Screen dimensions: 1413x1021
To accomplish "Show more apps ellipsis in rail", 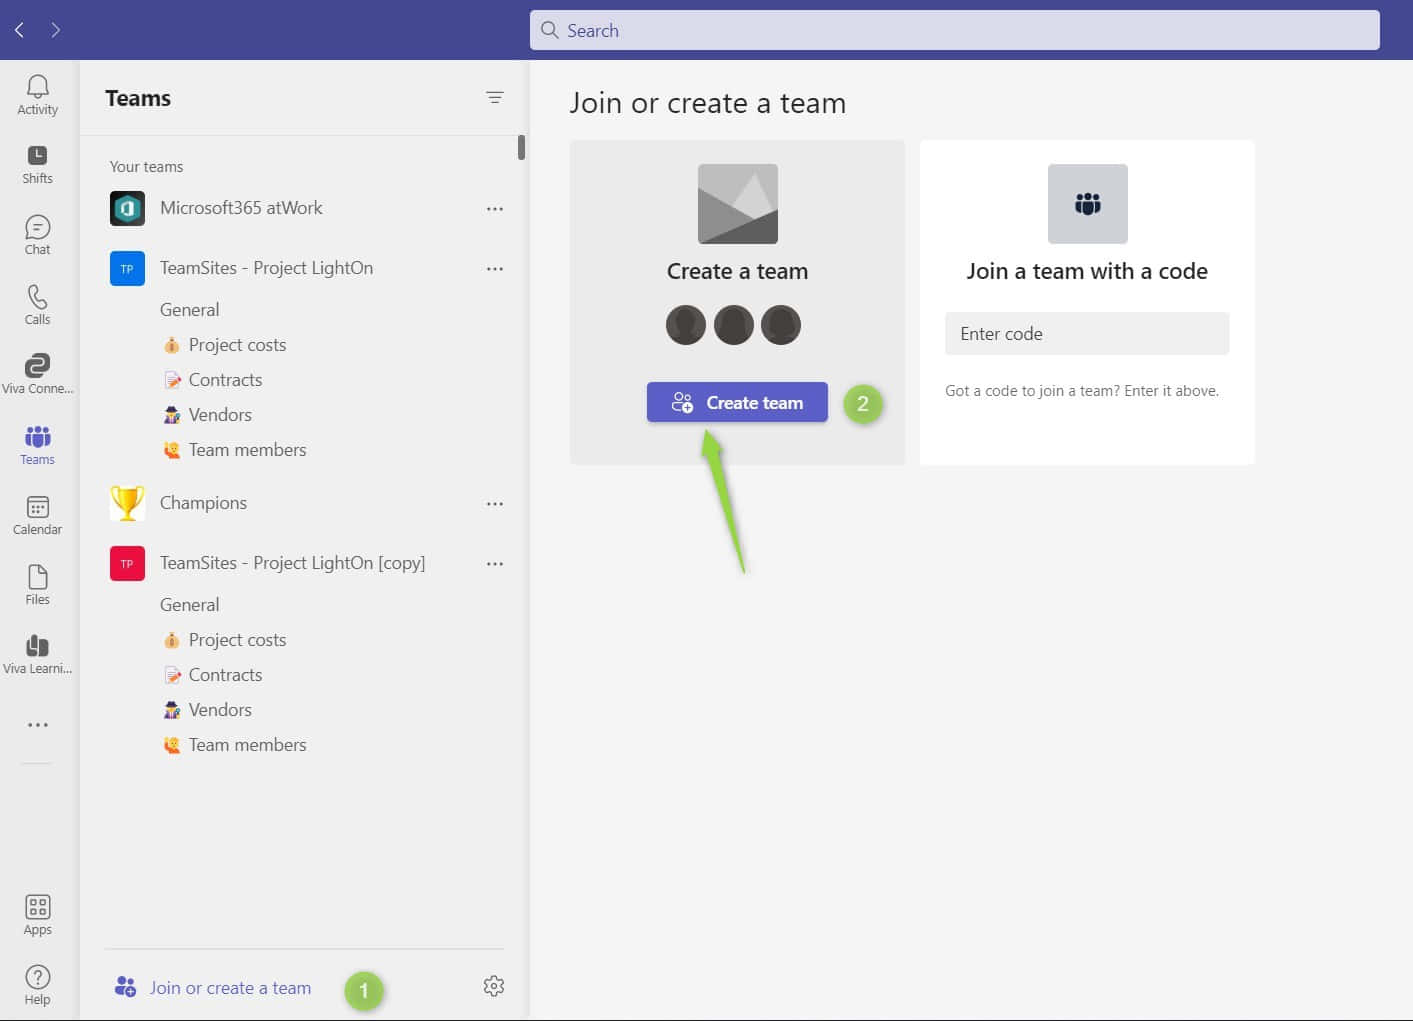I will pyautogui.click(x=38, y=725).
